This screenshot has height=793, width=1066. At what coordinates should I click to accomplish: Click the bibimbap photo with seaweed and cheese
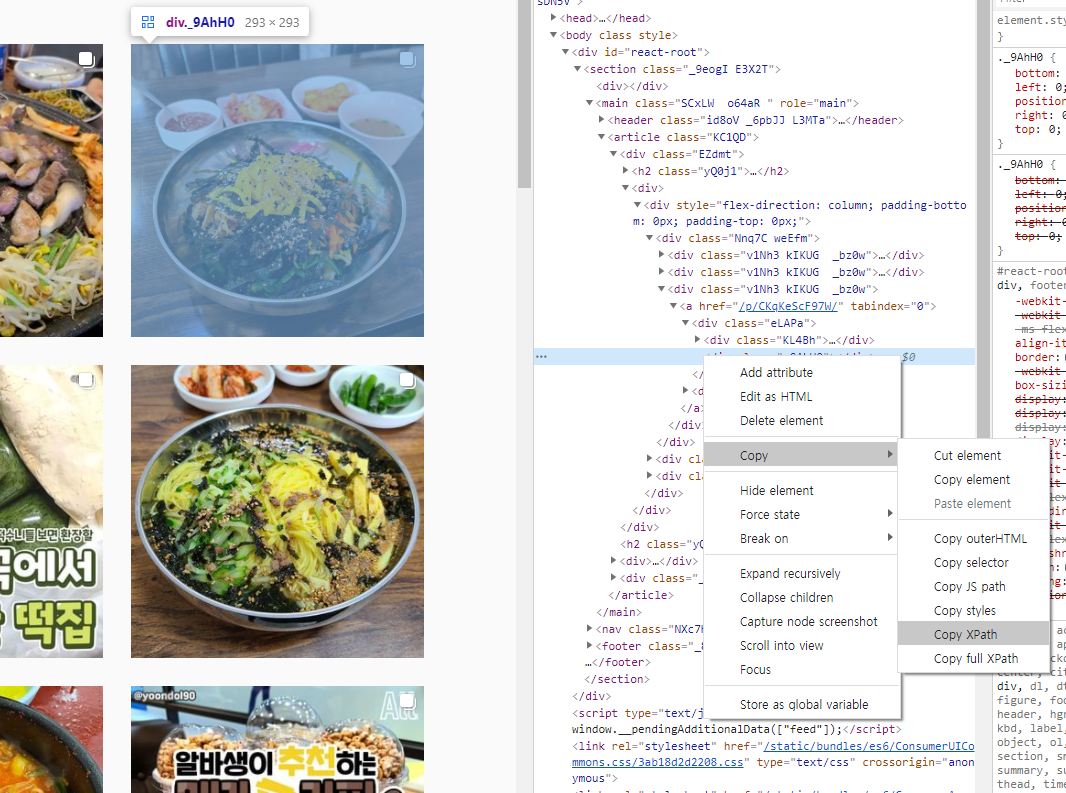pos(277,190)
